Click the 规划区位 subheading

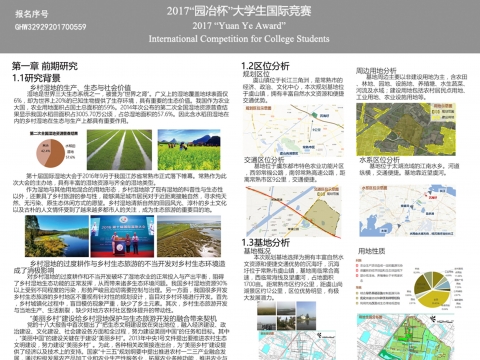pos(256,74)
